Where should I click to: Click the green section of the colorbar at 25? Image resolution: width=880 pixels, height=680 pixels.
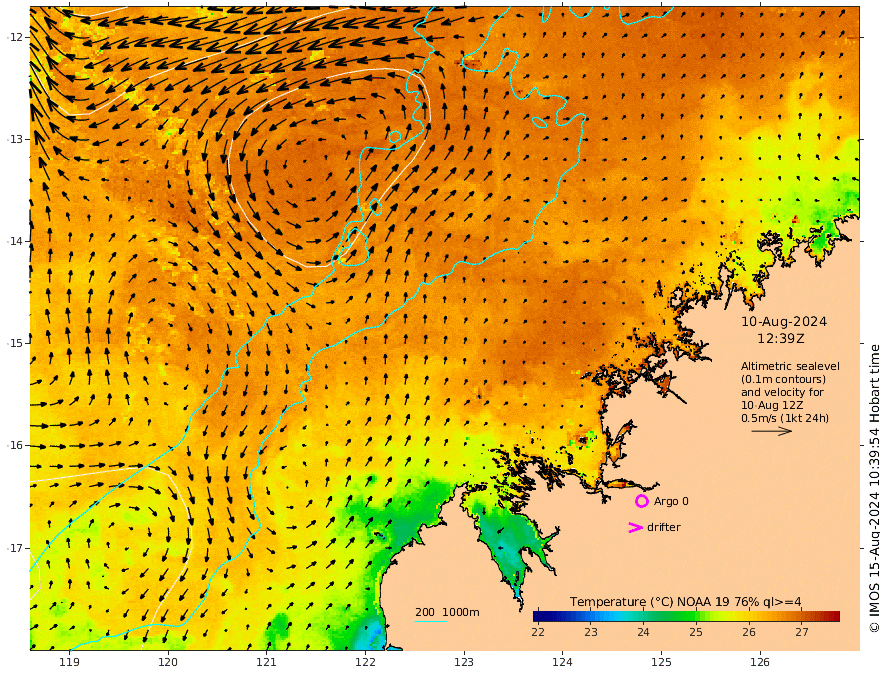[694, 616]
